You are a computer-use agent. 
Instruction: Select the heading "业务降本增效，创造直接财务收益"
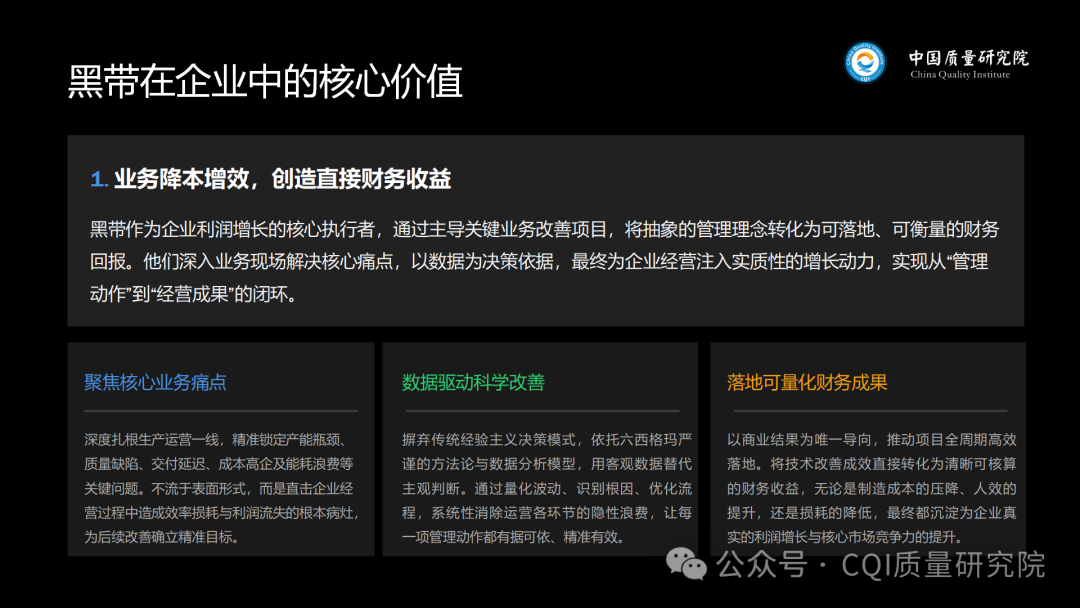tap(282, 179)
